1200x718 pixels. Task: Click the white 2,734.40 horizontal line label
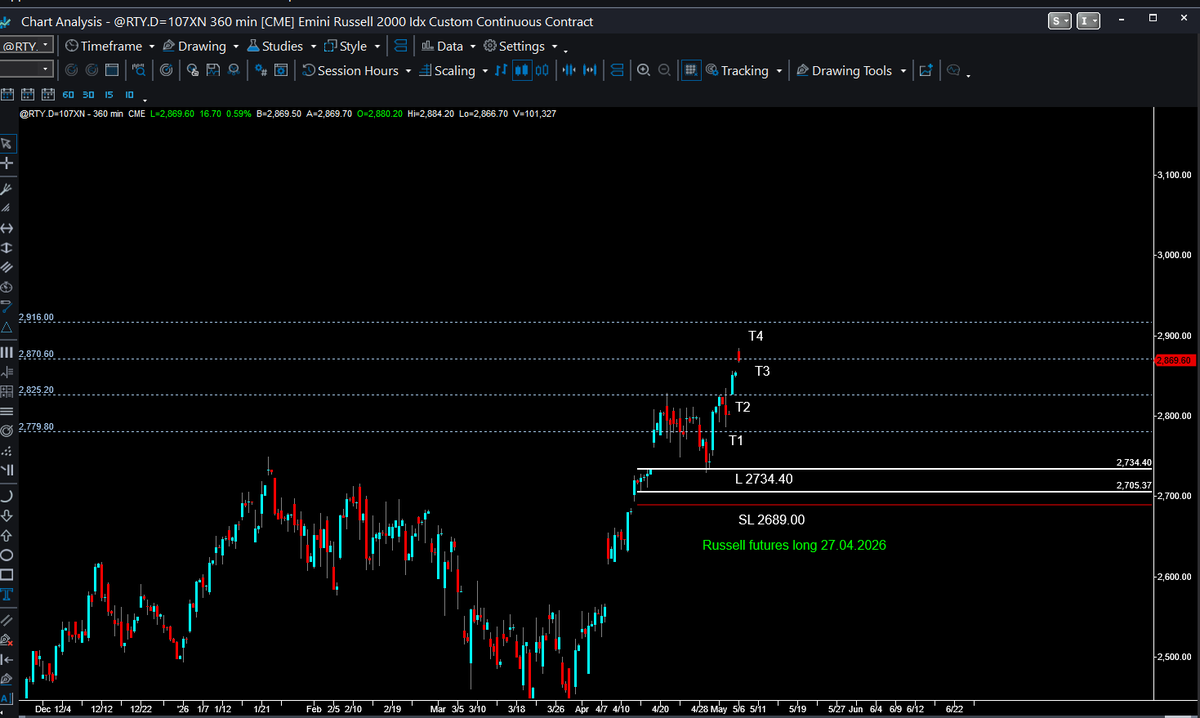pyautogui.click(x=1134, y=463)
